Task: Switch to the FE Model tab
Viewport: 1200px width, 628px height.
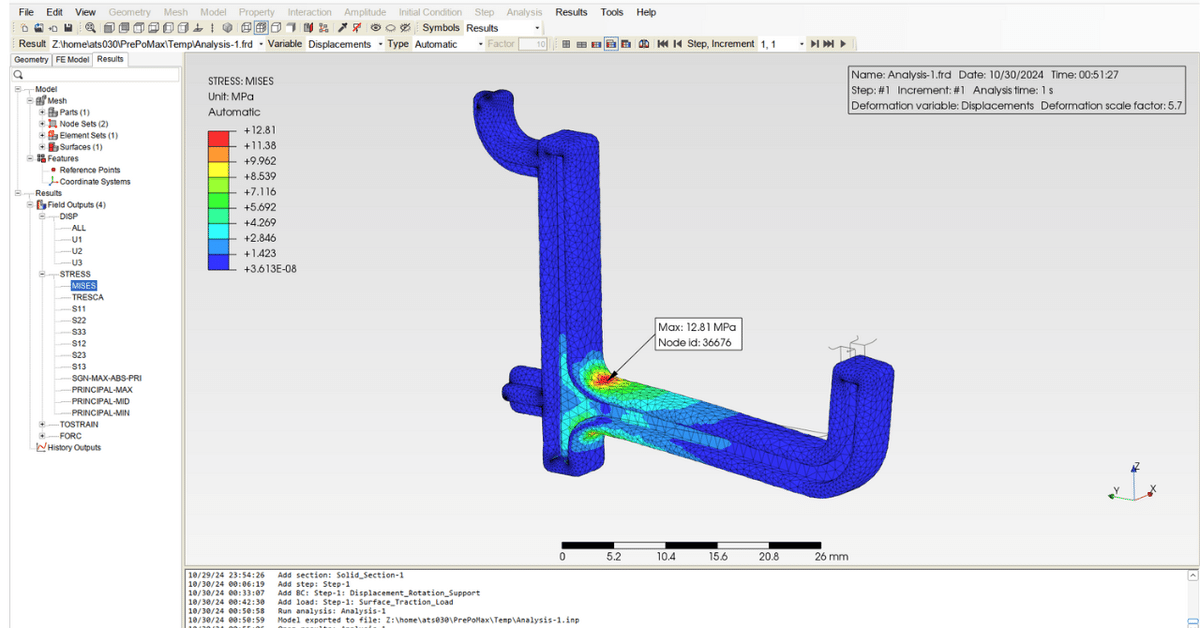Action: click(x=72, y=60)
